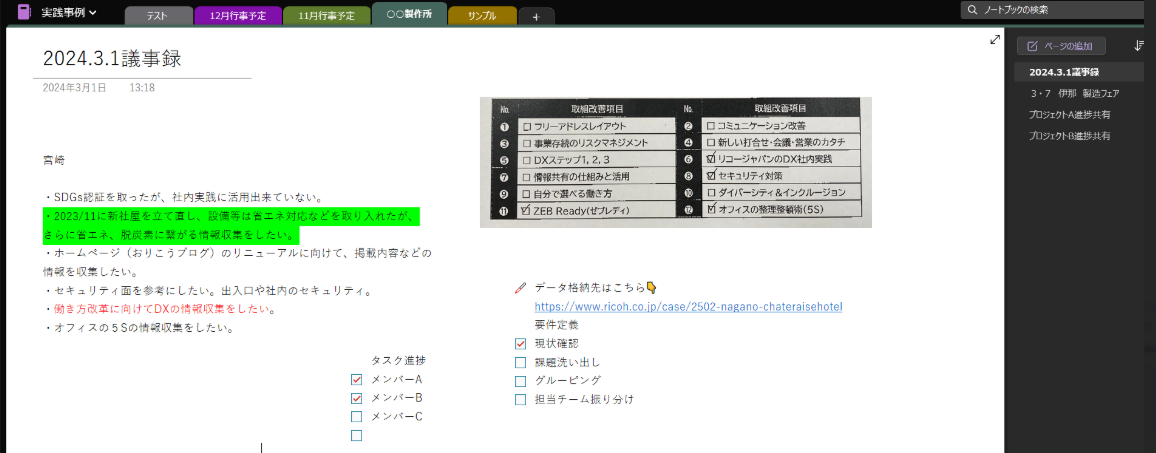Select the inserted checklist photo image
1156x453 pixels.
tap(675, 162)
